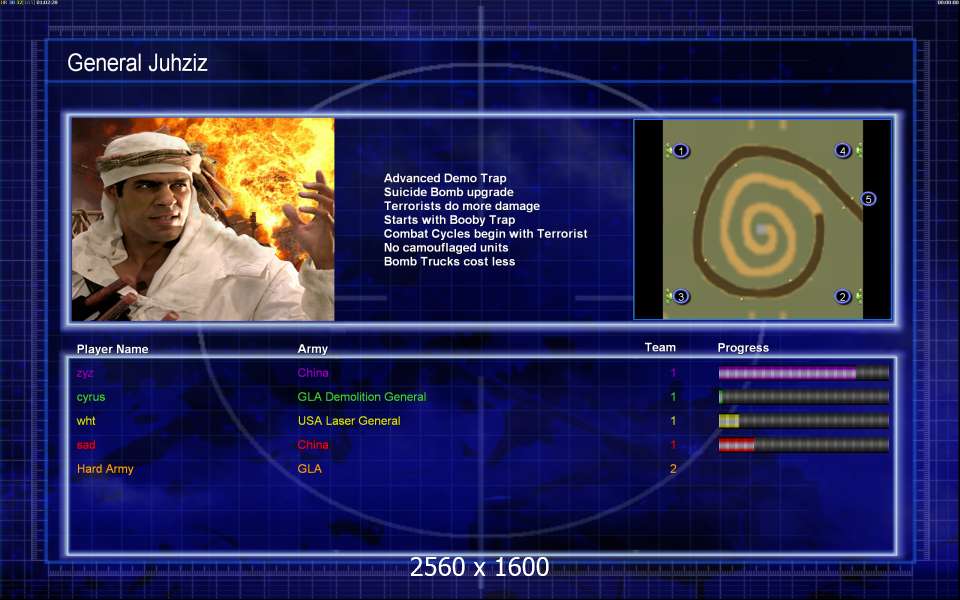Viewport: 960px width, 600px height.
Task: Select the No camouflaged units line
Action: 446,248
